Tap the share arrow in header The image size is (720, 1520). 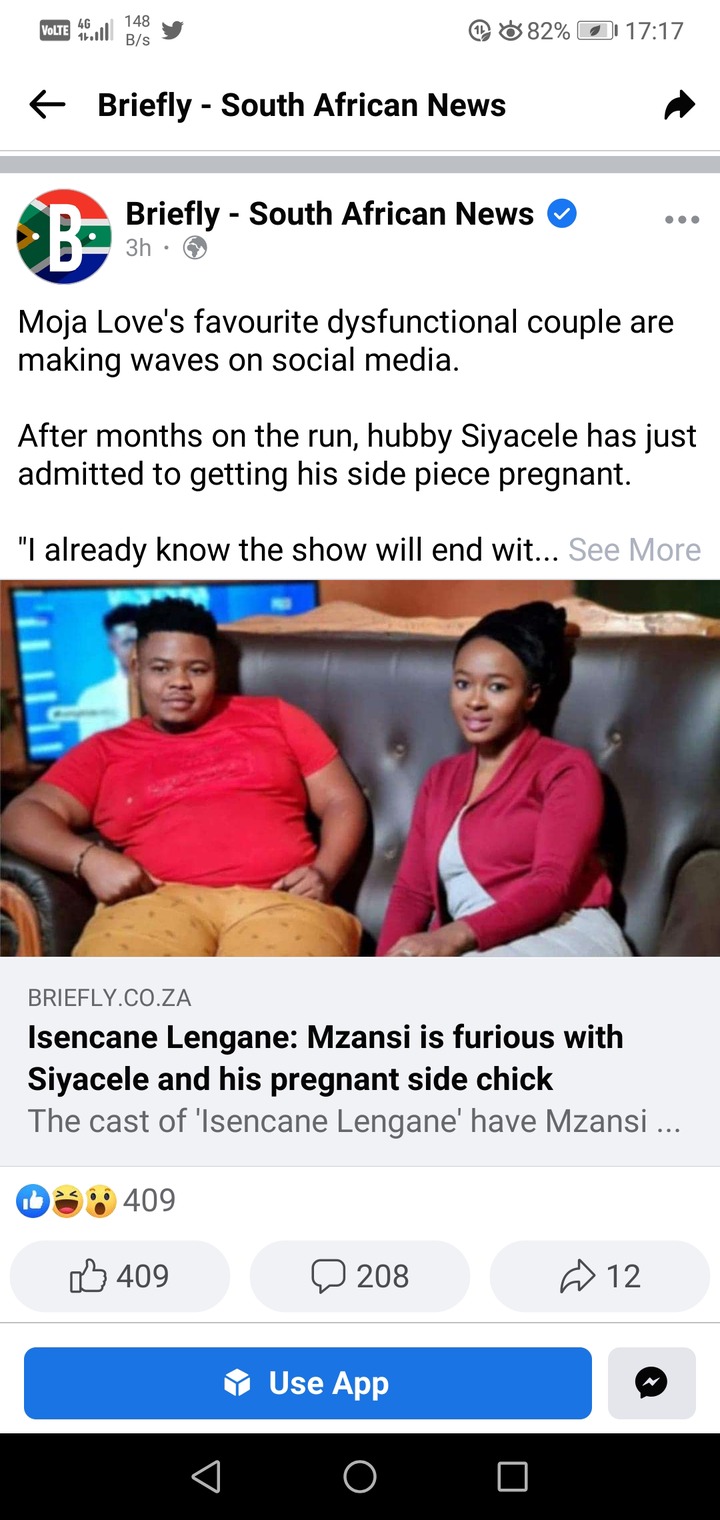680,105
